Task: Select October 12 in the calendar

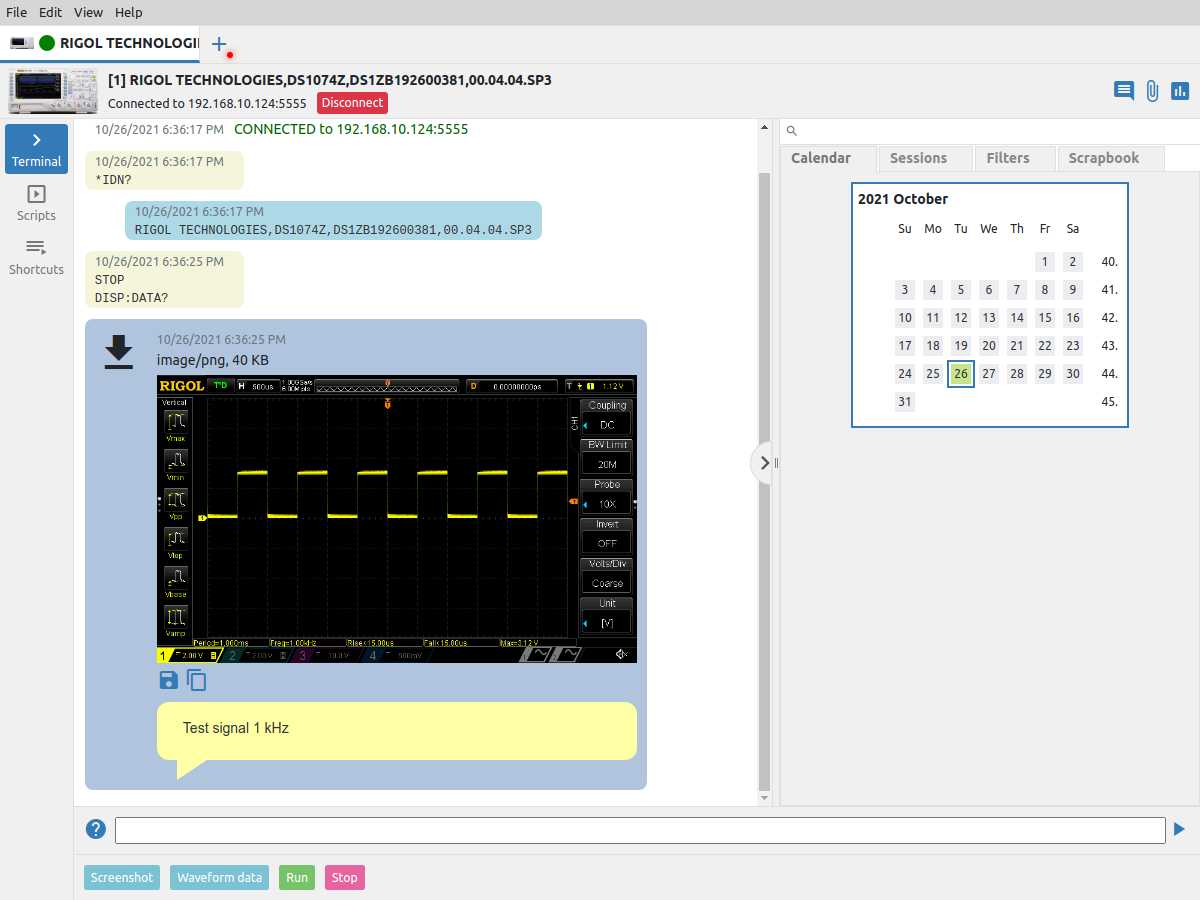Action: [961, 318]
